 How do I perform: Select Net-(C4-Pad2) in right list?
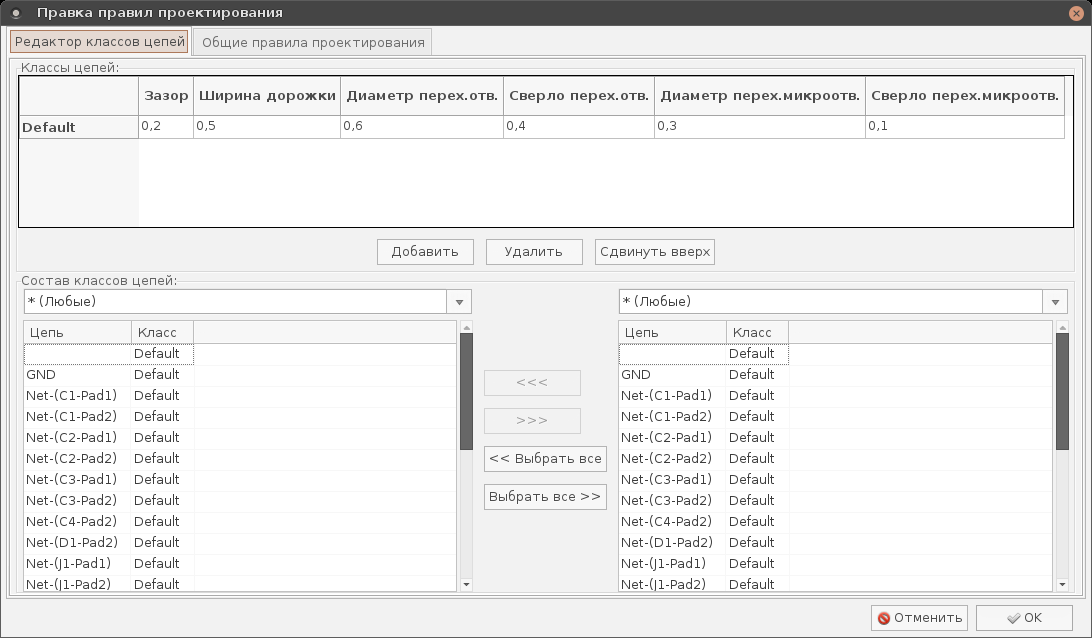836,521
